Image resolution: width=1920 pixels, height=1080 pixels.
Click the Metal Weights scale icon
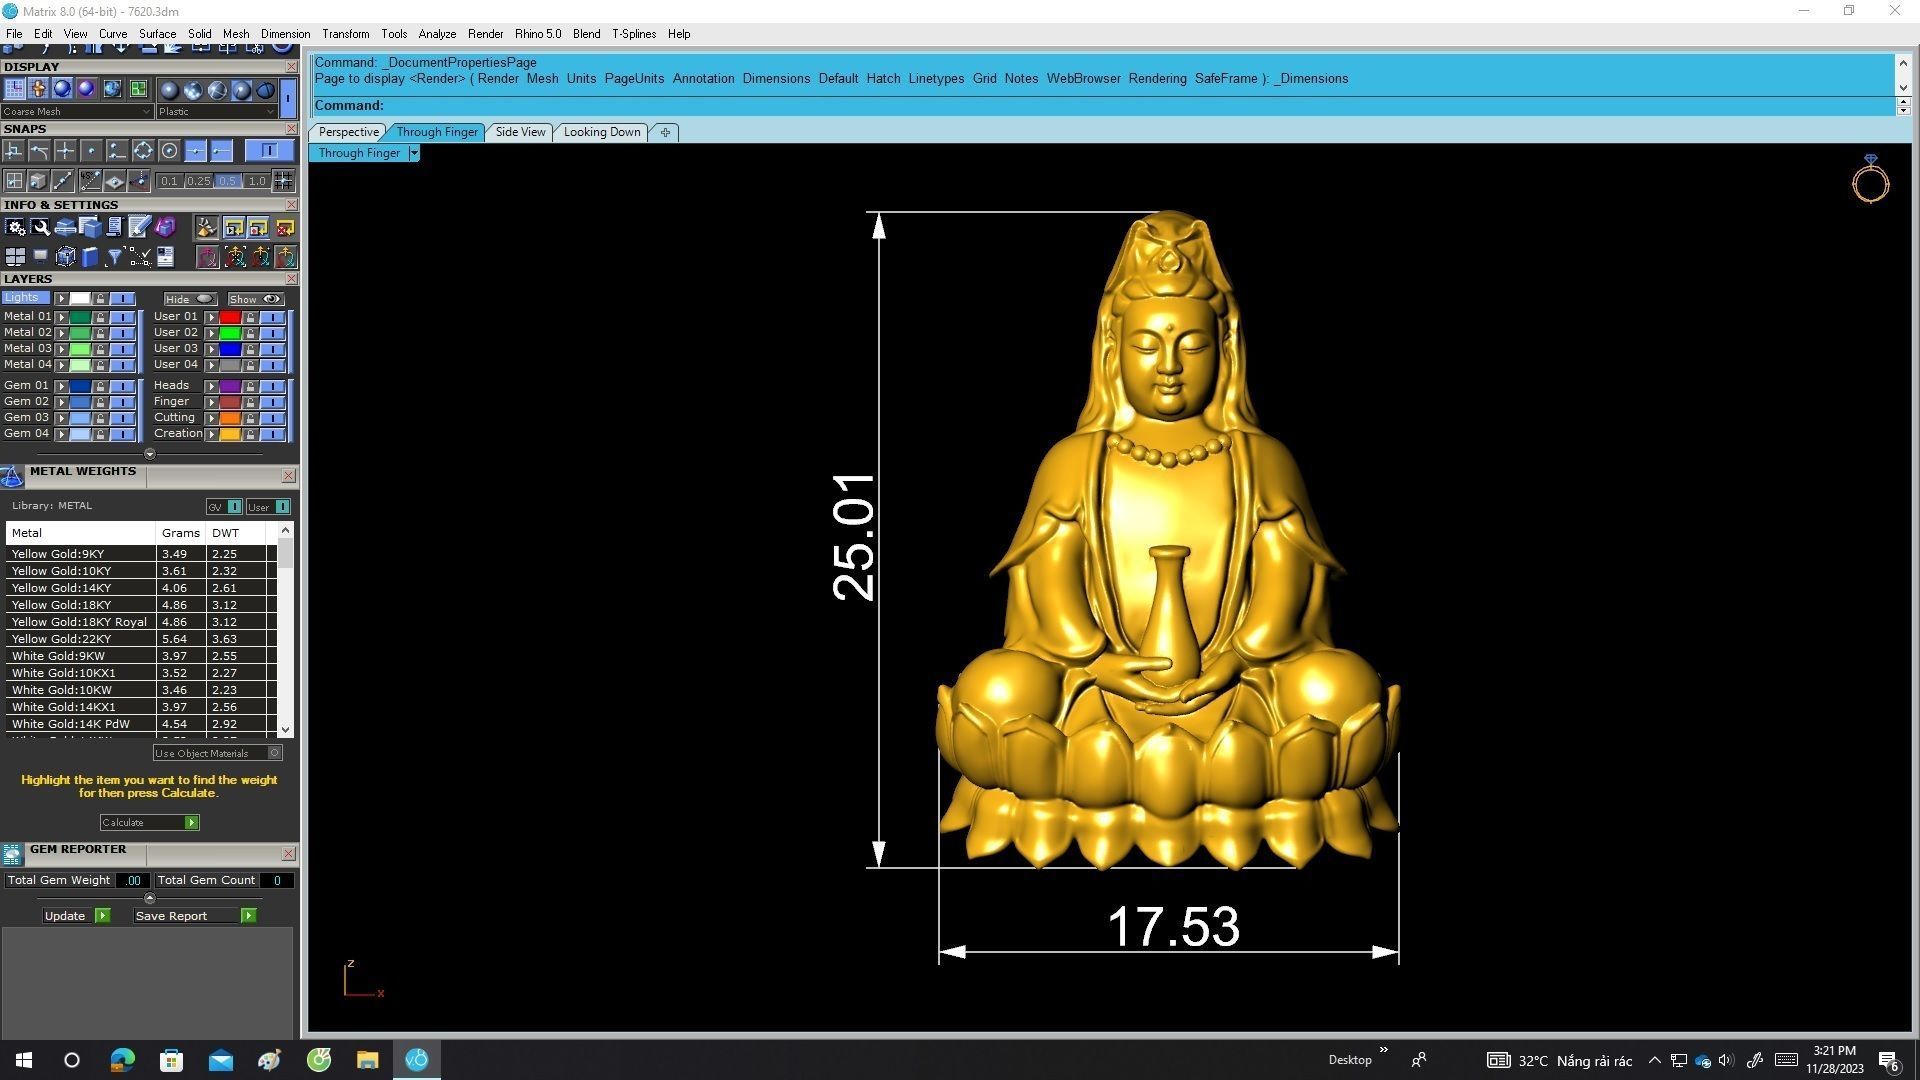(12, 476)
